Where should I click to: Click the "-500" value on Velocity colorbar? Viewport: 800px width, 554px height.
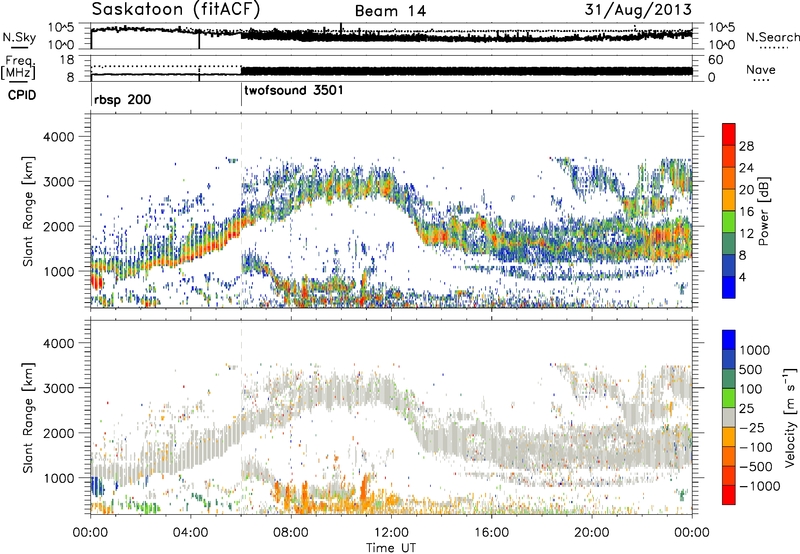point(756,467)
